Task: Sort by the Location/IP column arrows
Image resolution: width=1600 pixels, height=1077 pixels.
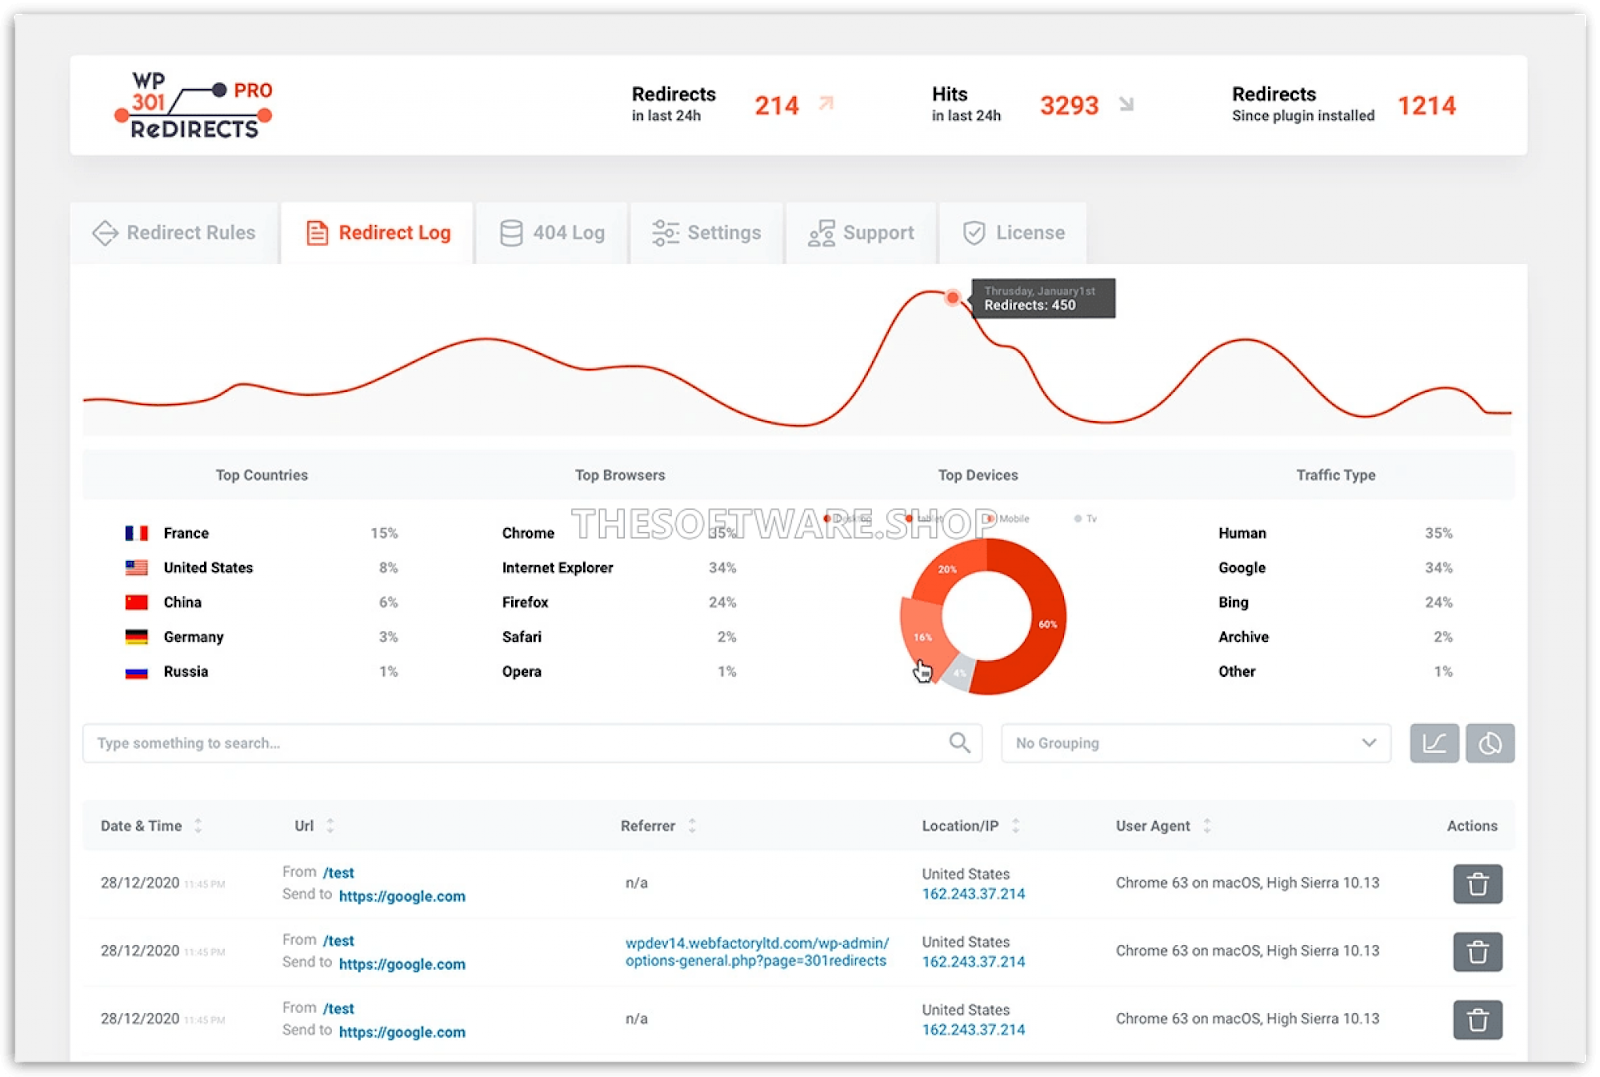Action: coord(1016,826)
